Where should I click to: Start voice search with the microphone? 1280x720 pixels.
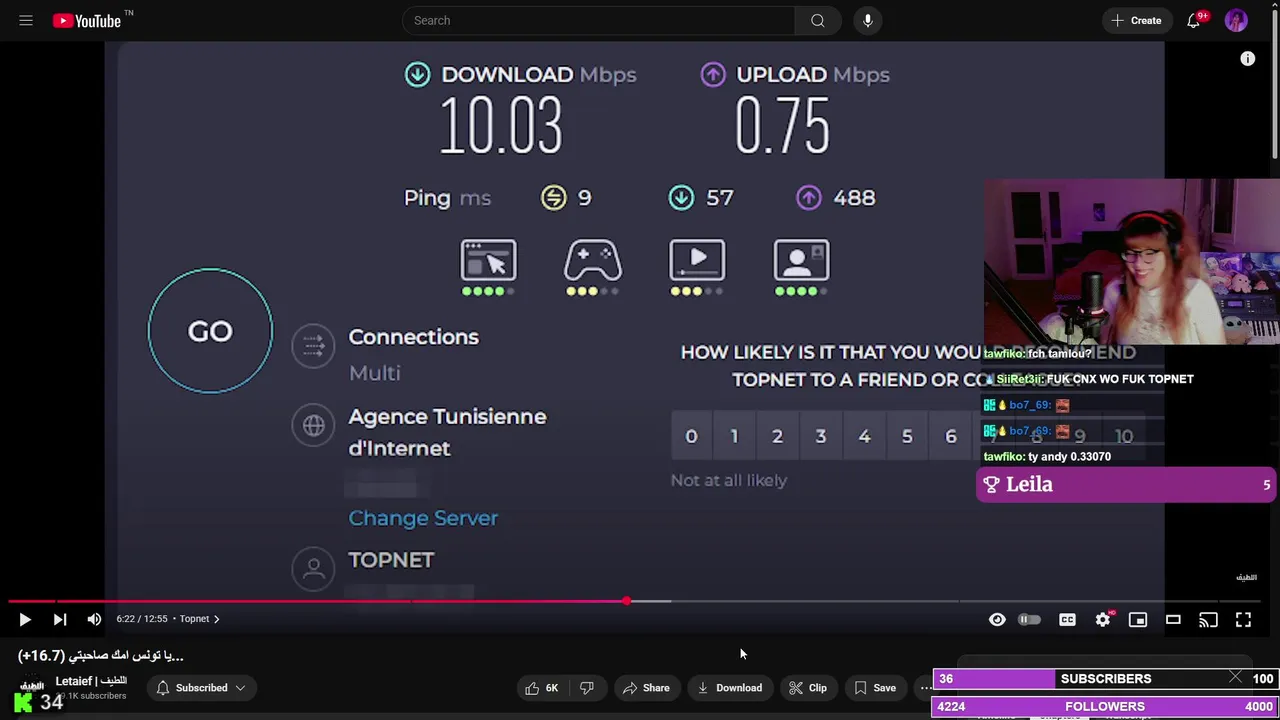coord(867,20)
